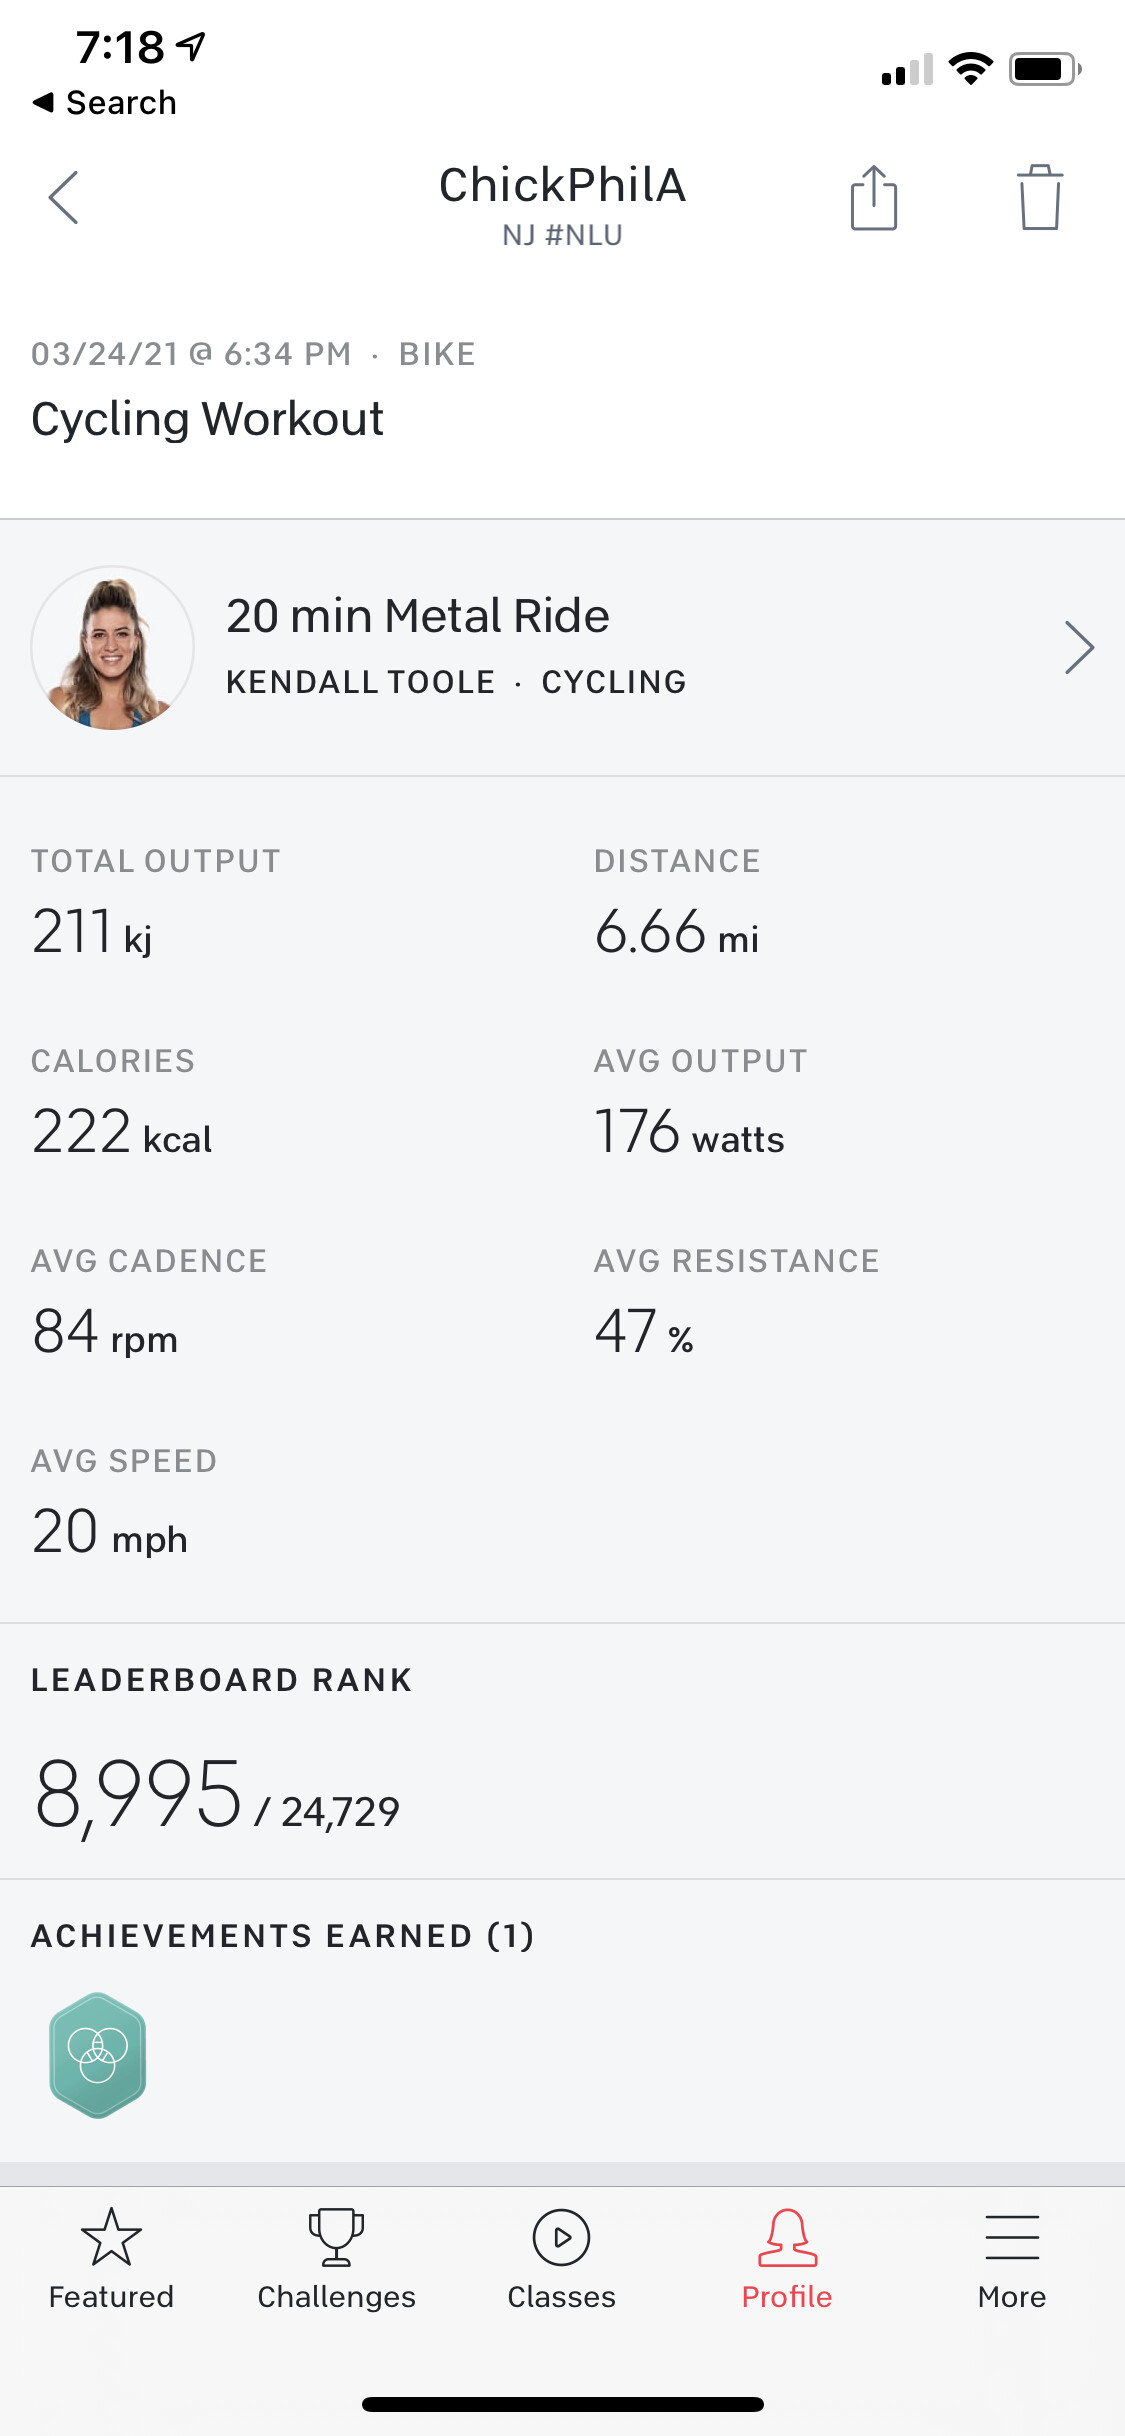Tap the Wi-Fi status icon
Viewport: 1125px width, 2436px height.
[970, 69]
